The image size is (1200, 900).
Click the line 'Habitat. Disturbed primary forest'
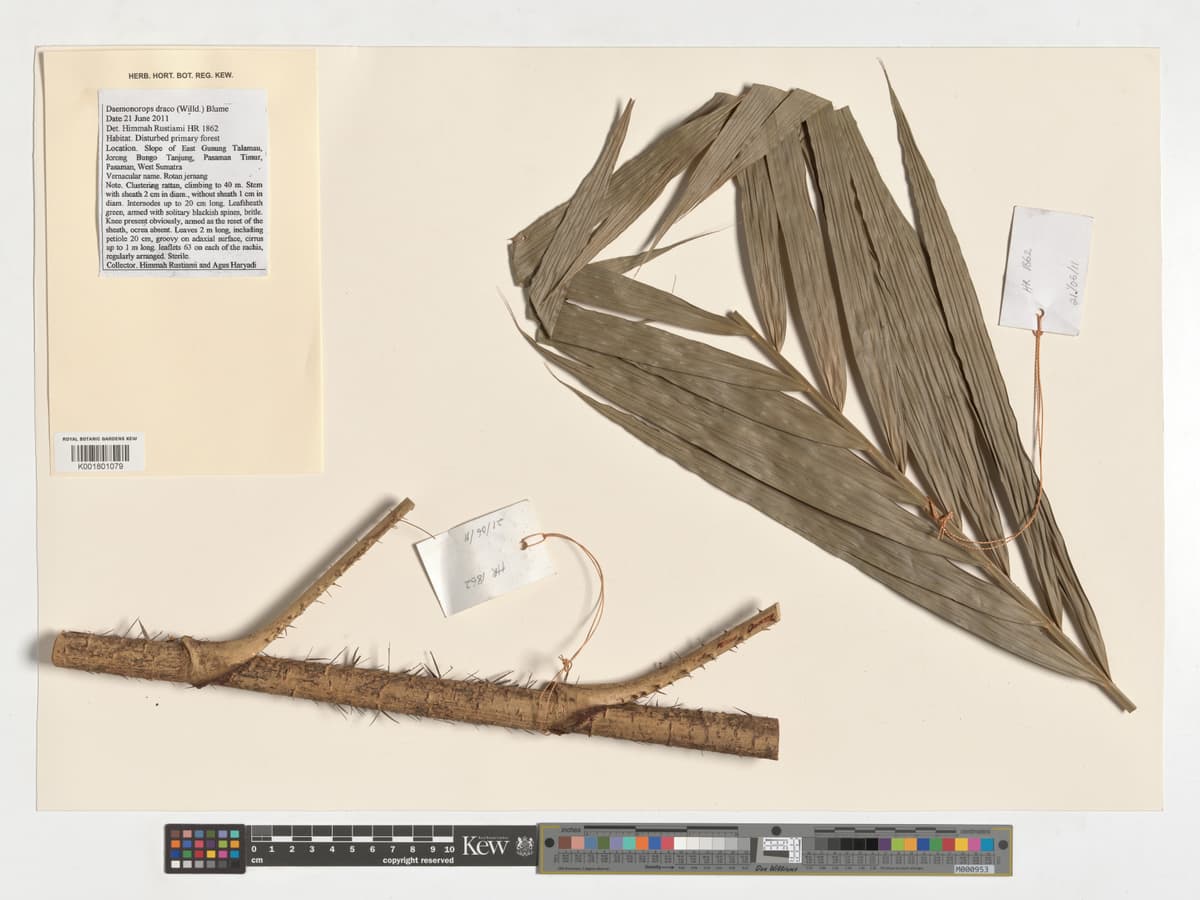tap(161, 138)
